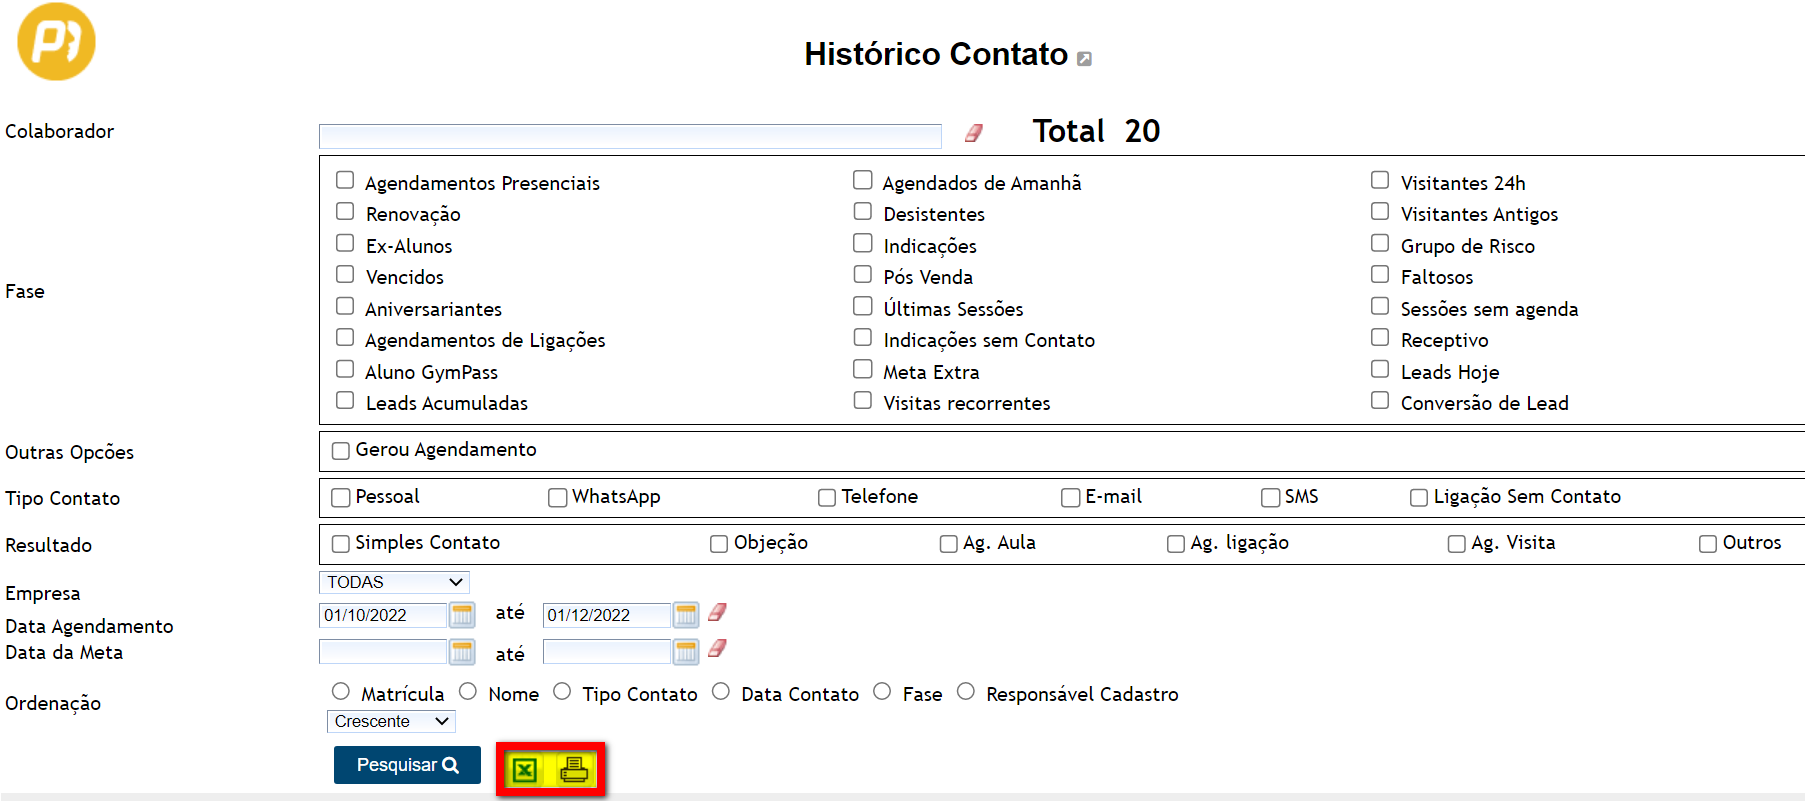Viewport: 1805px width, 801px height.
Task: Click the printer icon to print
Action: pyautogui.click(x=574, y=770)
